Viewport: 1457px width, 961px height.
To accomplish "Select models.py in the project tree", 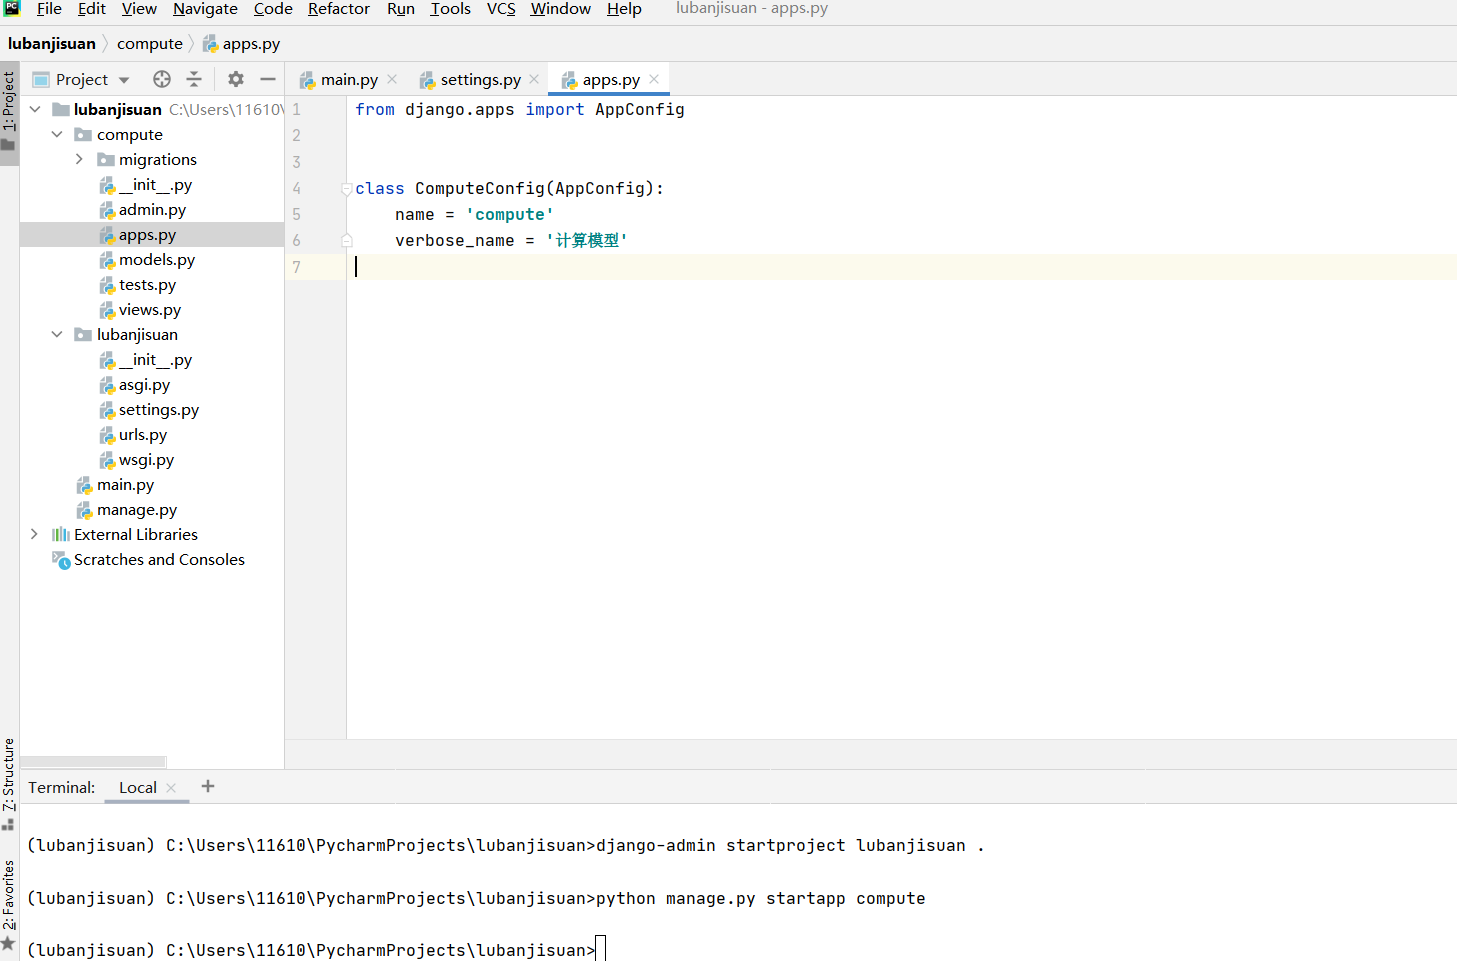I will pos(157,260).
